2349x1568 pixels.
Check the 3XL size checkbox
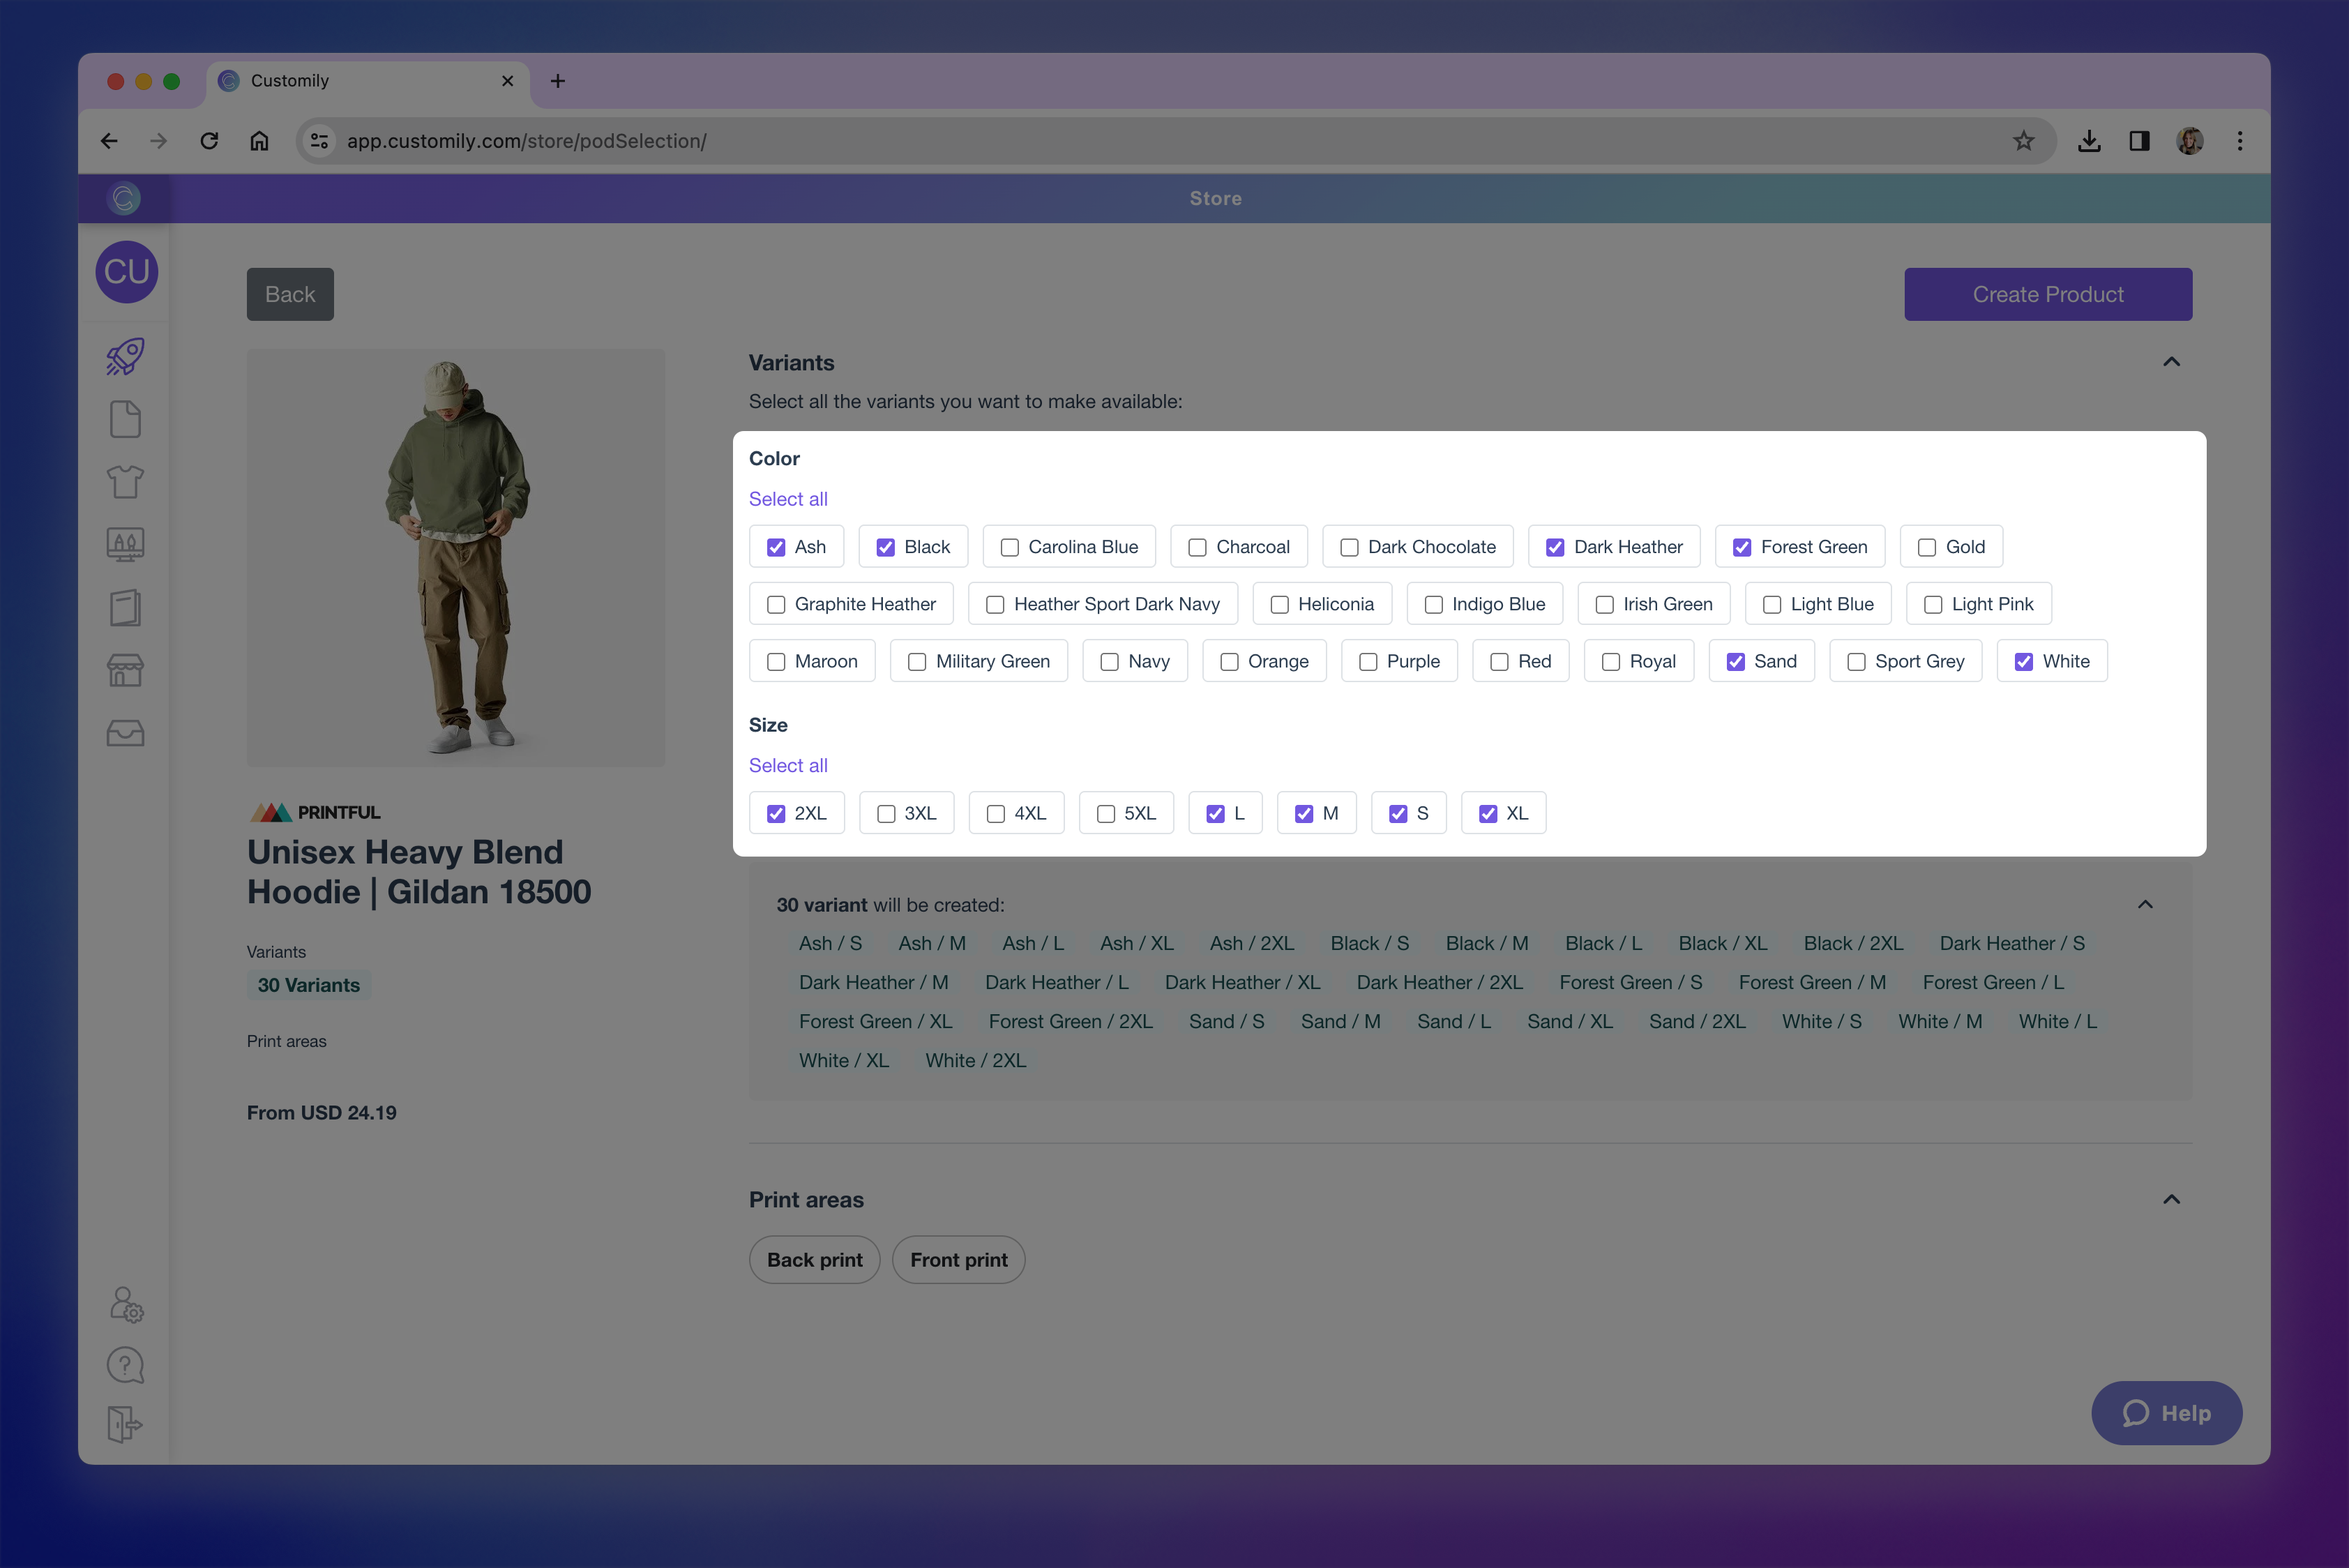pyautogui.click(x=886, y=814)
